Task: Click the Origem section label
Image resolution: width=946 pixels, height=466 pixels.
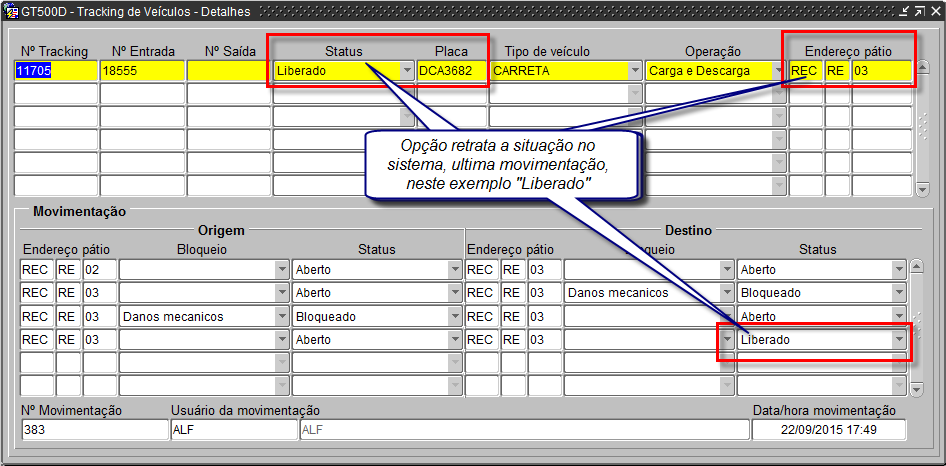Action: click(221, 230)
